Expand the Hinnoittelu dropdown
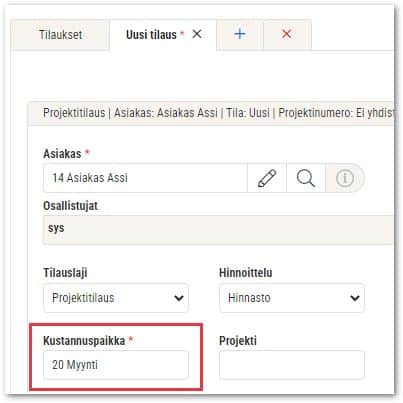The width and height of the screenshot is (403, 403). click(x=292, y=298)
